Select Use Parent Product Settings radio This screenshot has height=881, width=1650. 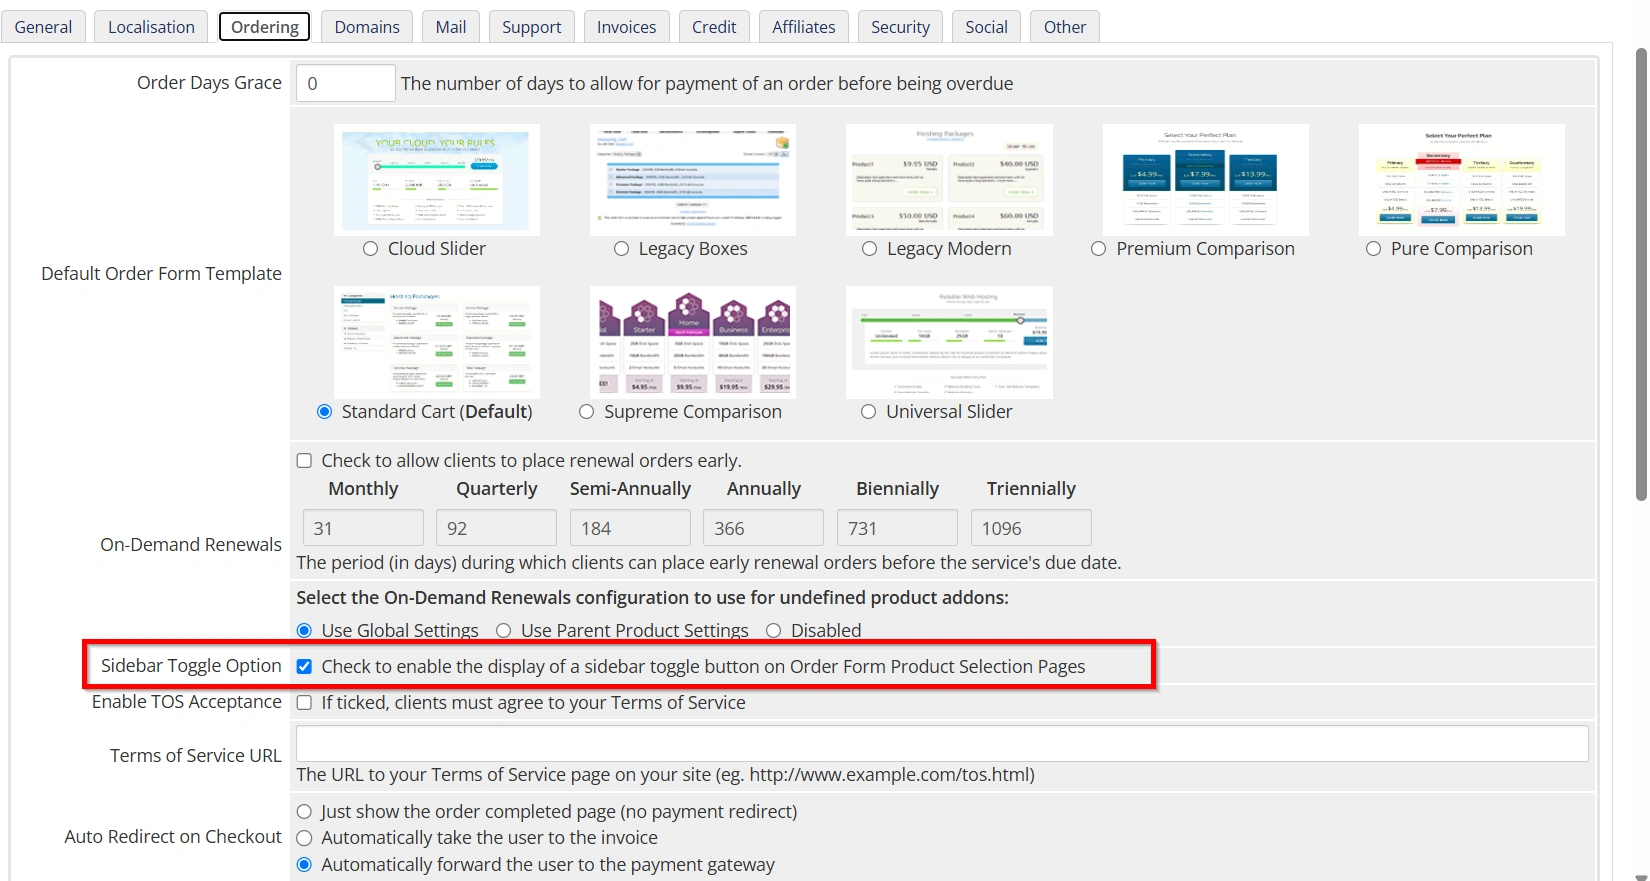(504, 631)
